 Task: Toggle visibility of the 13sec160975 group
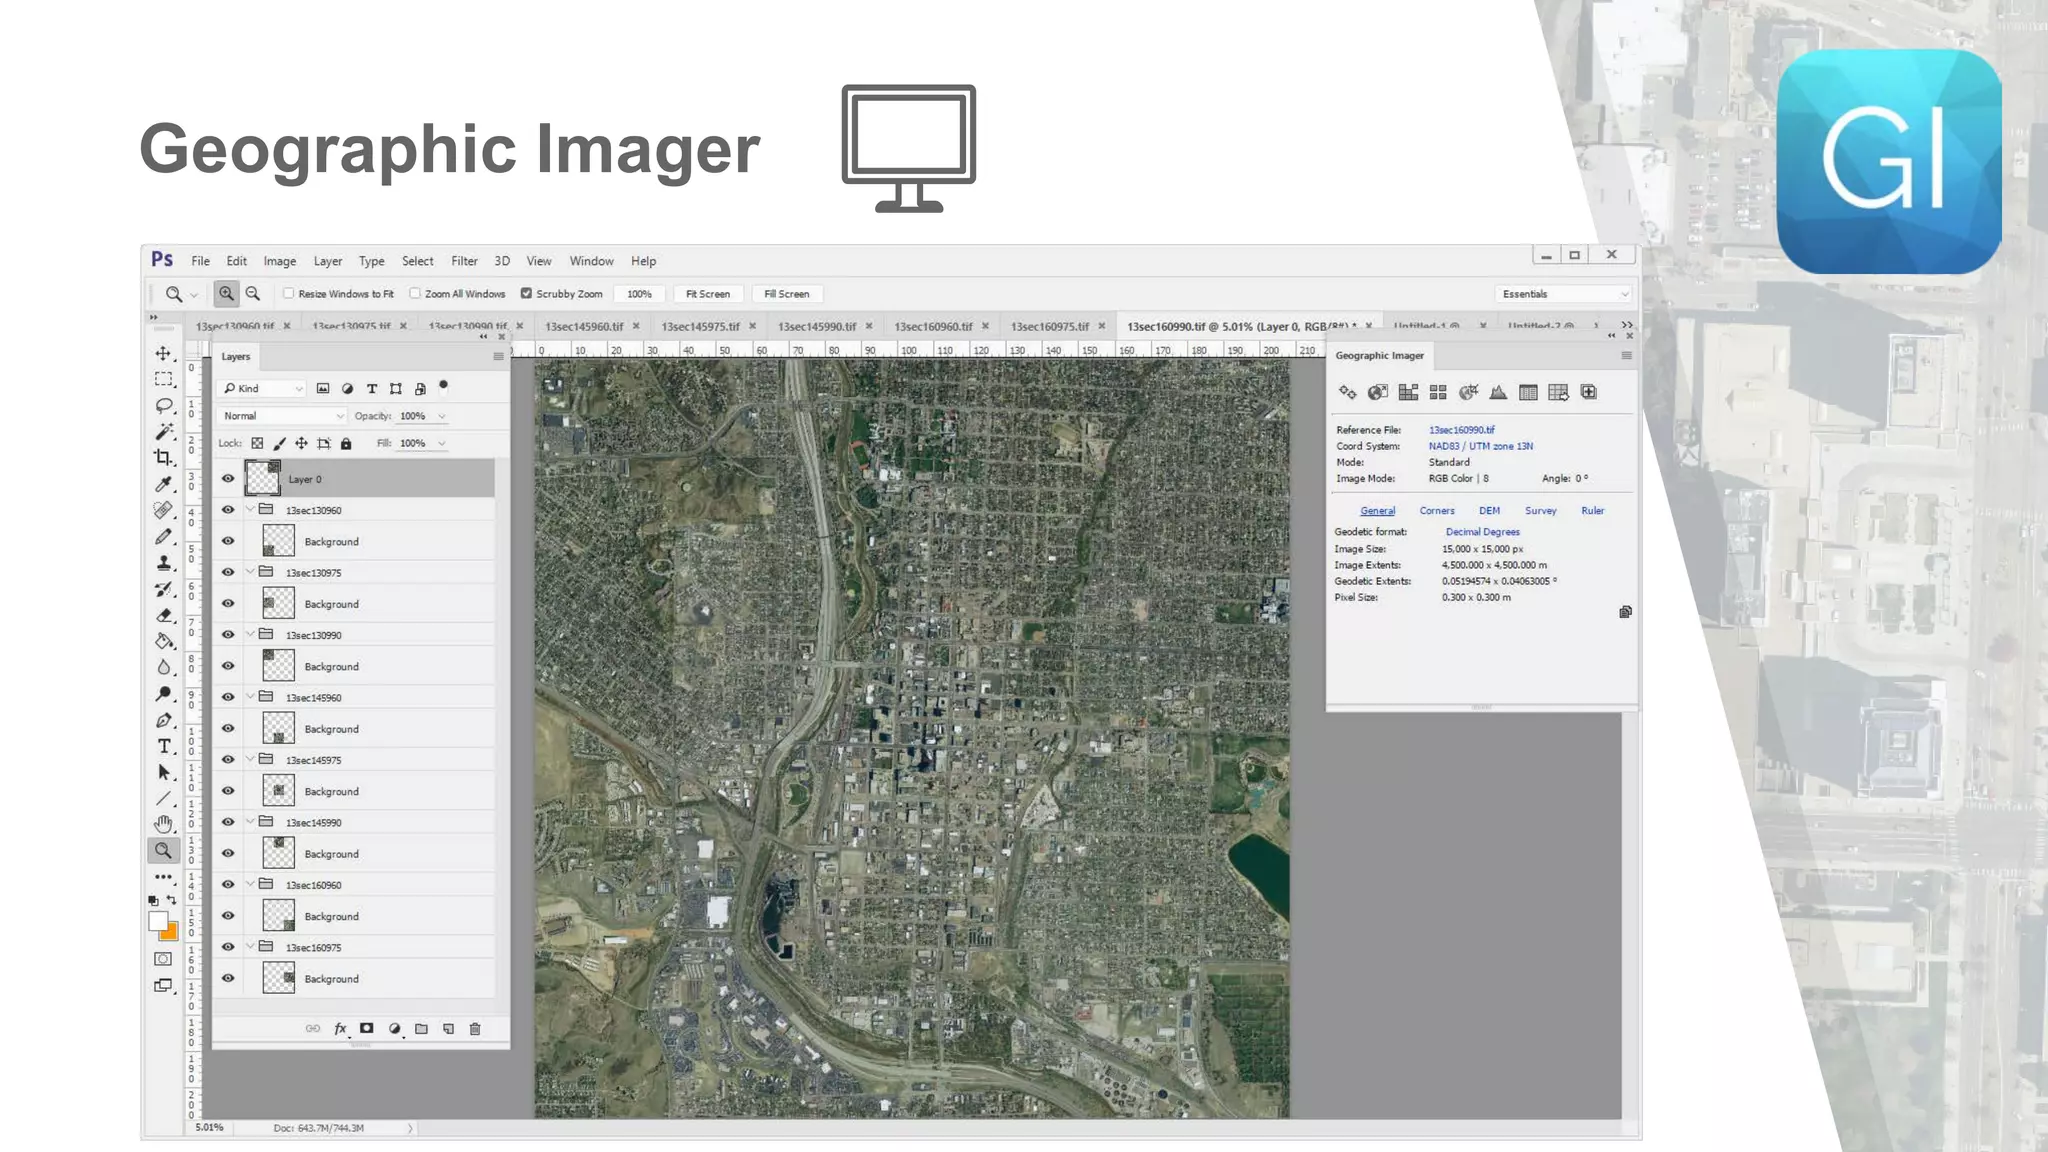tap(228, 947)
